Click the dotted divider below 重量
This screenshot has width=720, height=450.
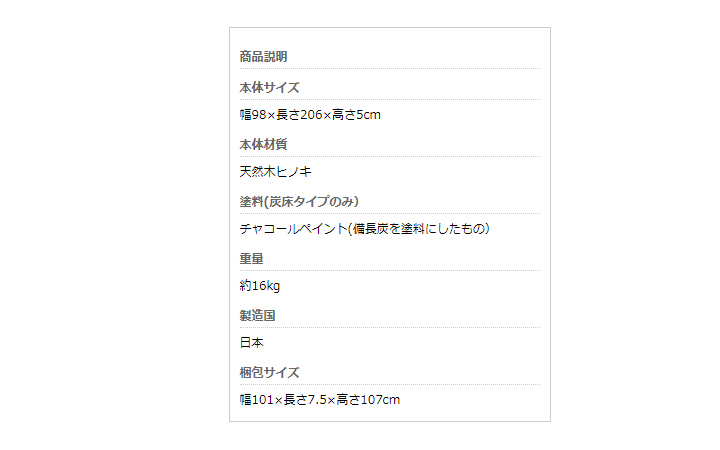(390, 271)
